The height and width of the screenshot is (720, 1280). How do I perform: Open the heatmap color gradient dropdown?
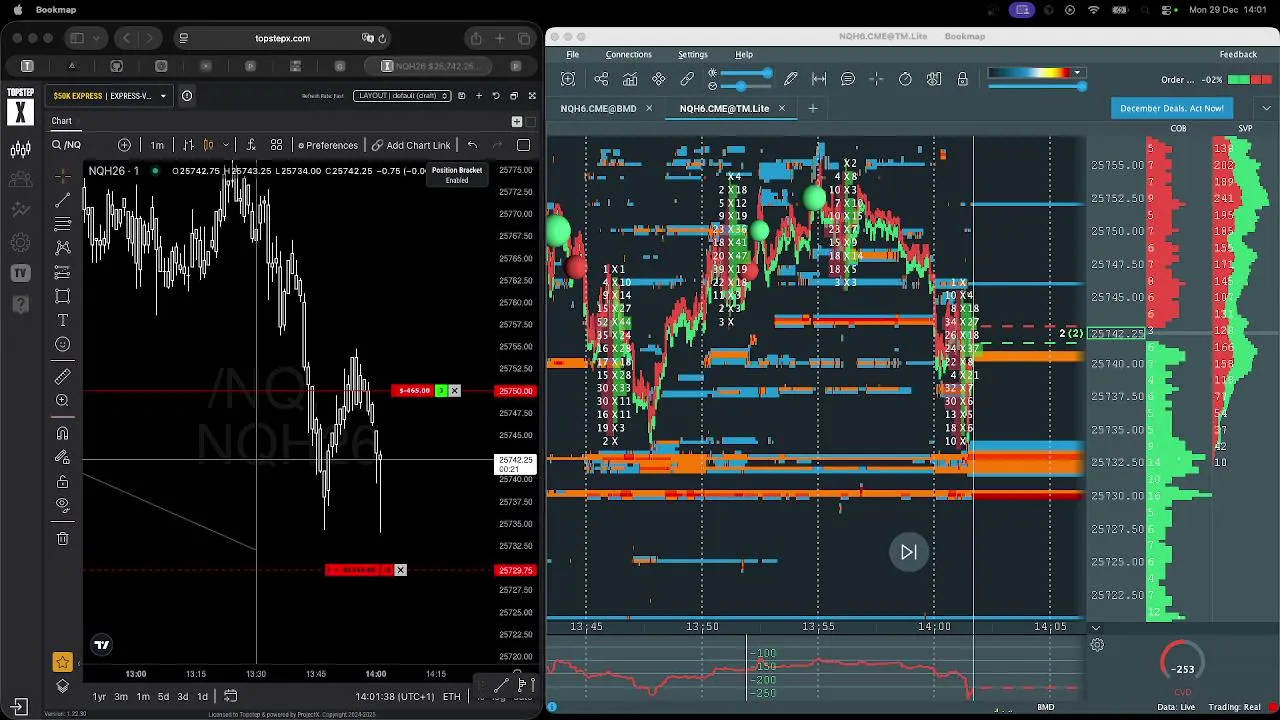tap(1077, 73)
